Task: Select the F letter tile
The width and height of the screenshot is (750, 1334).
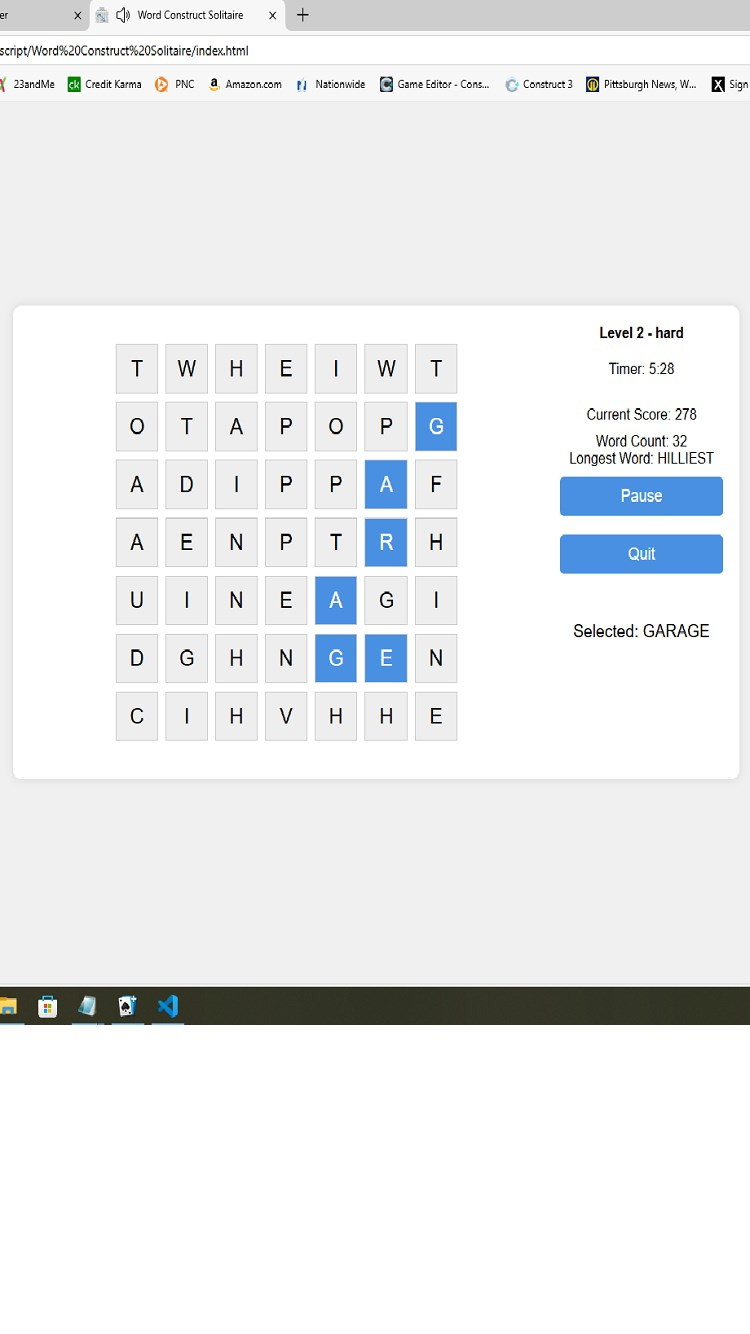Action: pyautogui.click(x=436, y=484)
